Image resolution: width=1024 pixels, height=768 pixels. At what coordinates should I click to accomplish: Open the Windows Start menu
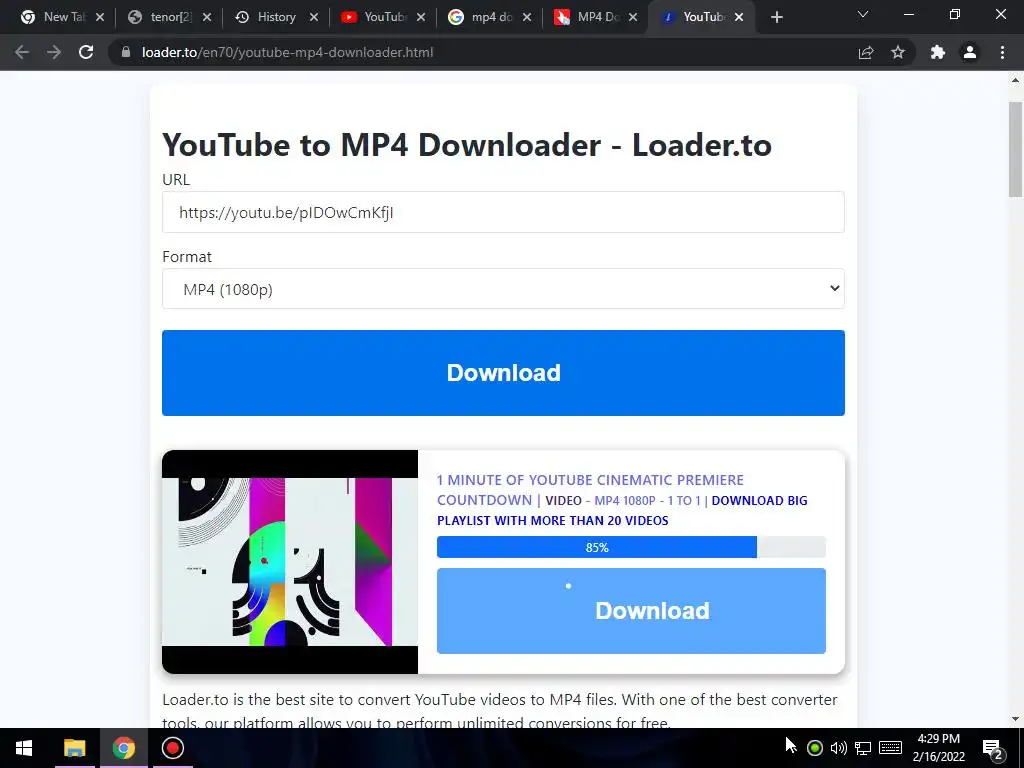(x=24, y=748)
